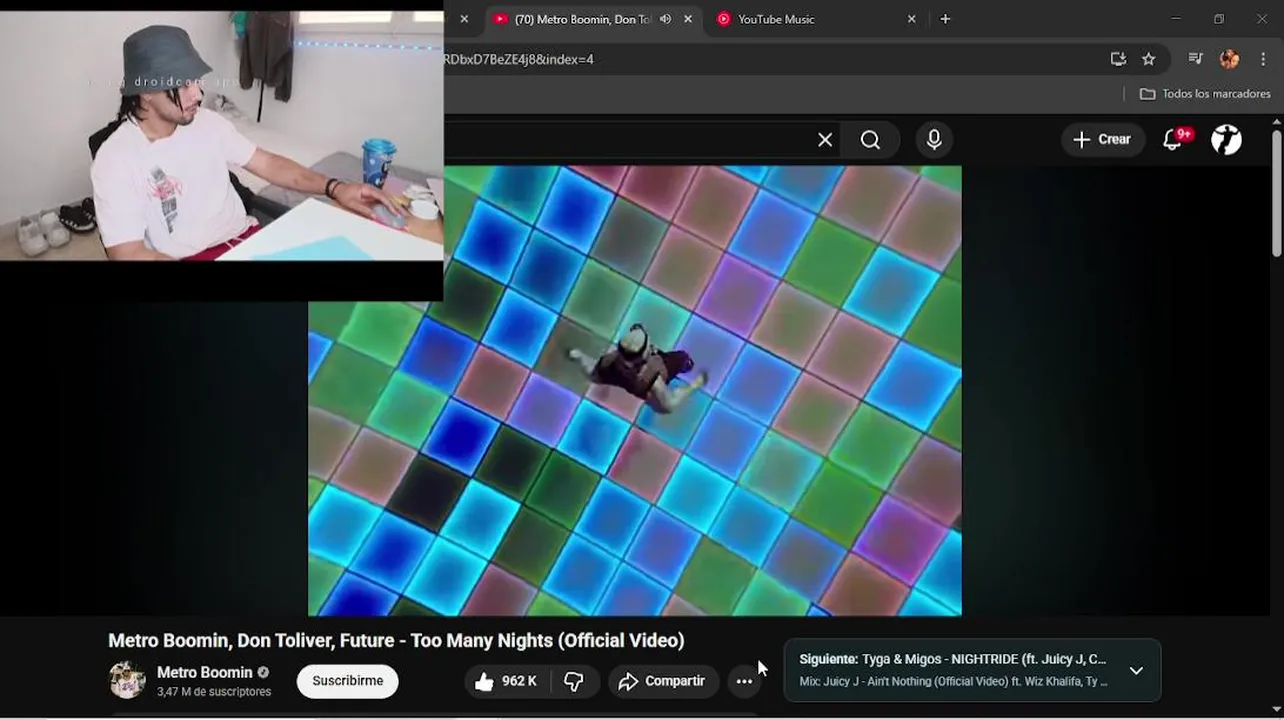Dislike the video with thumbs down
The width and height of the screenshot is (1284, 720).
(574, 681)
